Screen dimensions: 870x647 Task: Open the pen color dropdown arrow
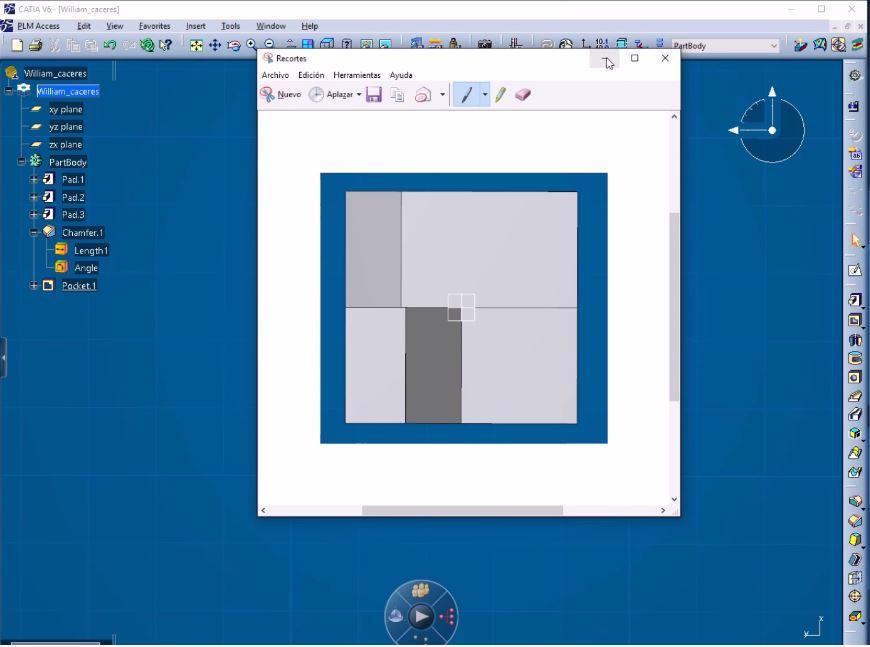(485, 95)
